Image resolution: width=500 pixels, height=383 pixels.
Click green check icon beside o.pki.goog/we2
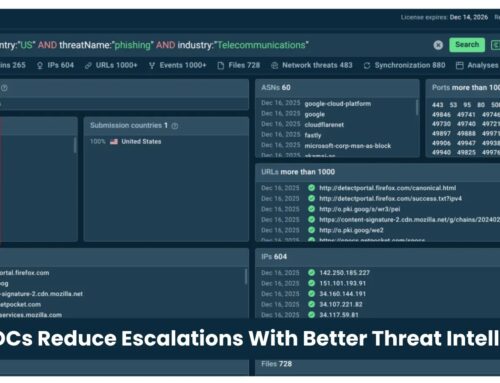click(311, 230)
